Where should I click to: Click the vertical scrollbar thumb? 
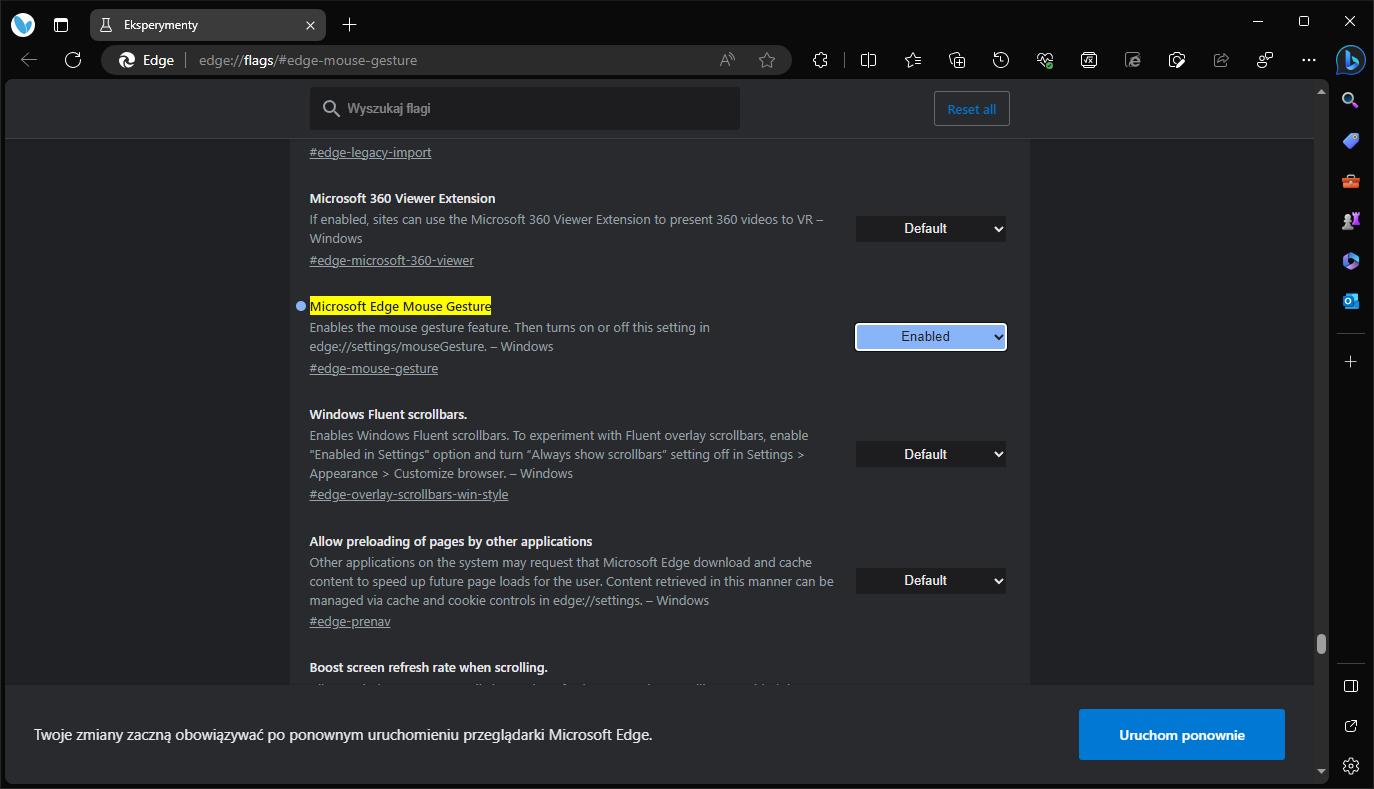1321,643
